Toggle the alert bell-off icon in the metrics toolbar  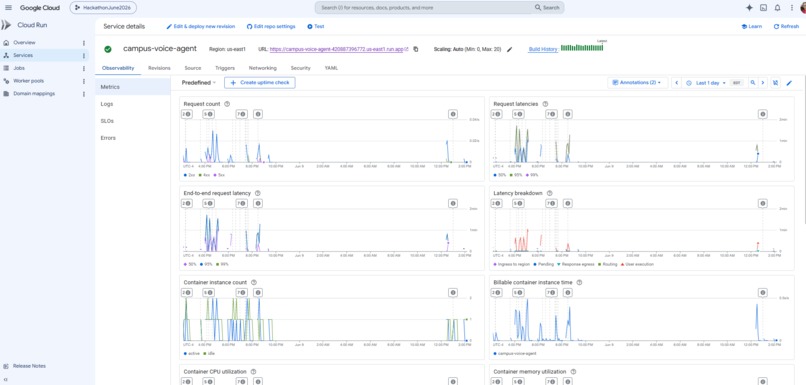click(776, 83)
